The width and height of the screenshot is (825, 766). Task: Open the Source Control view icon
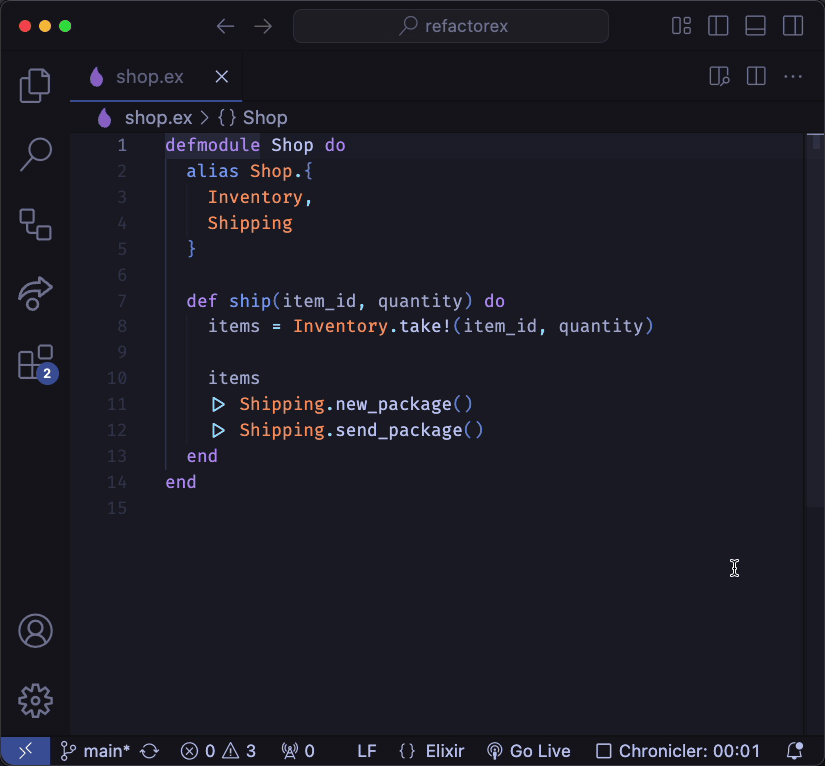36,224
